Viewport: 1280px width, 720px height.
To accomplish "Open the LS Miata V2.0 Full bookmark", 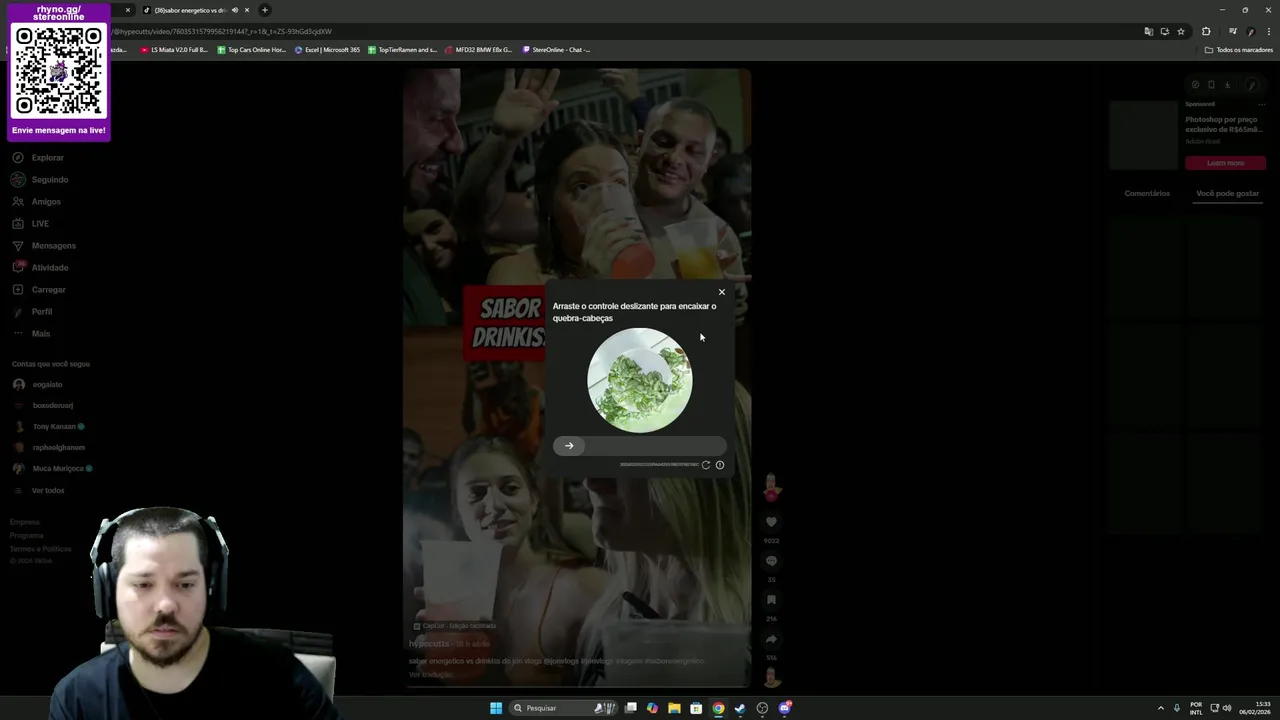I will tap(174, 50).
